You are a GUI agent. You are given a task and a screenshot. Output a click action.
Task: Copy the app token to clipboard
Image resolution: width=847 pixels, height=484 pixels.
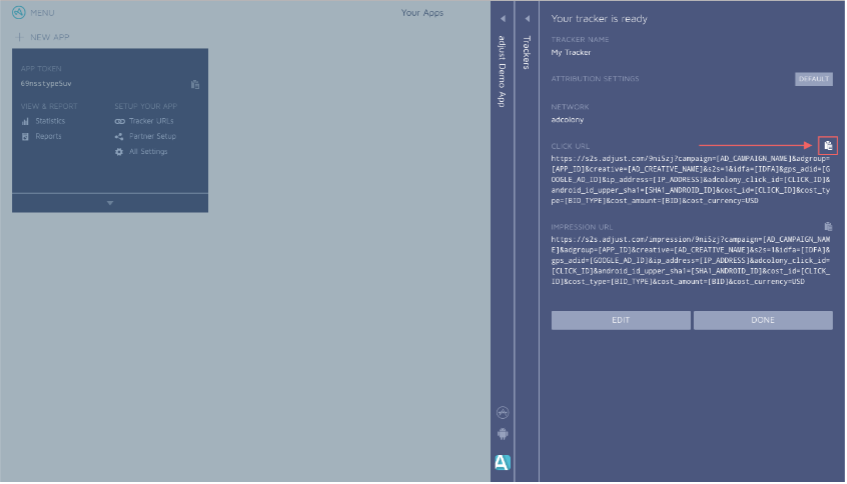click(x=195, y=85)
